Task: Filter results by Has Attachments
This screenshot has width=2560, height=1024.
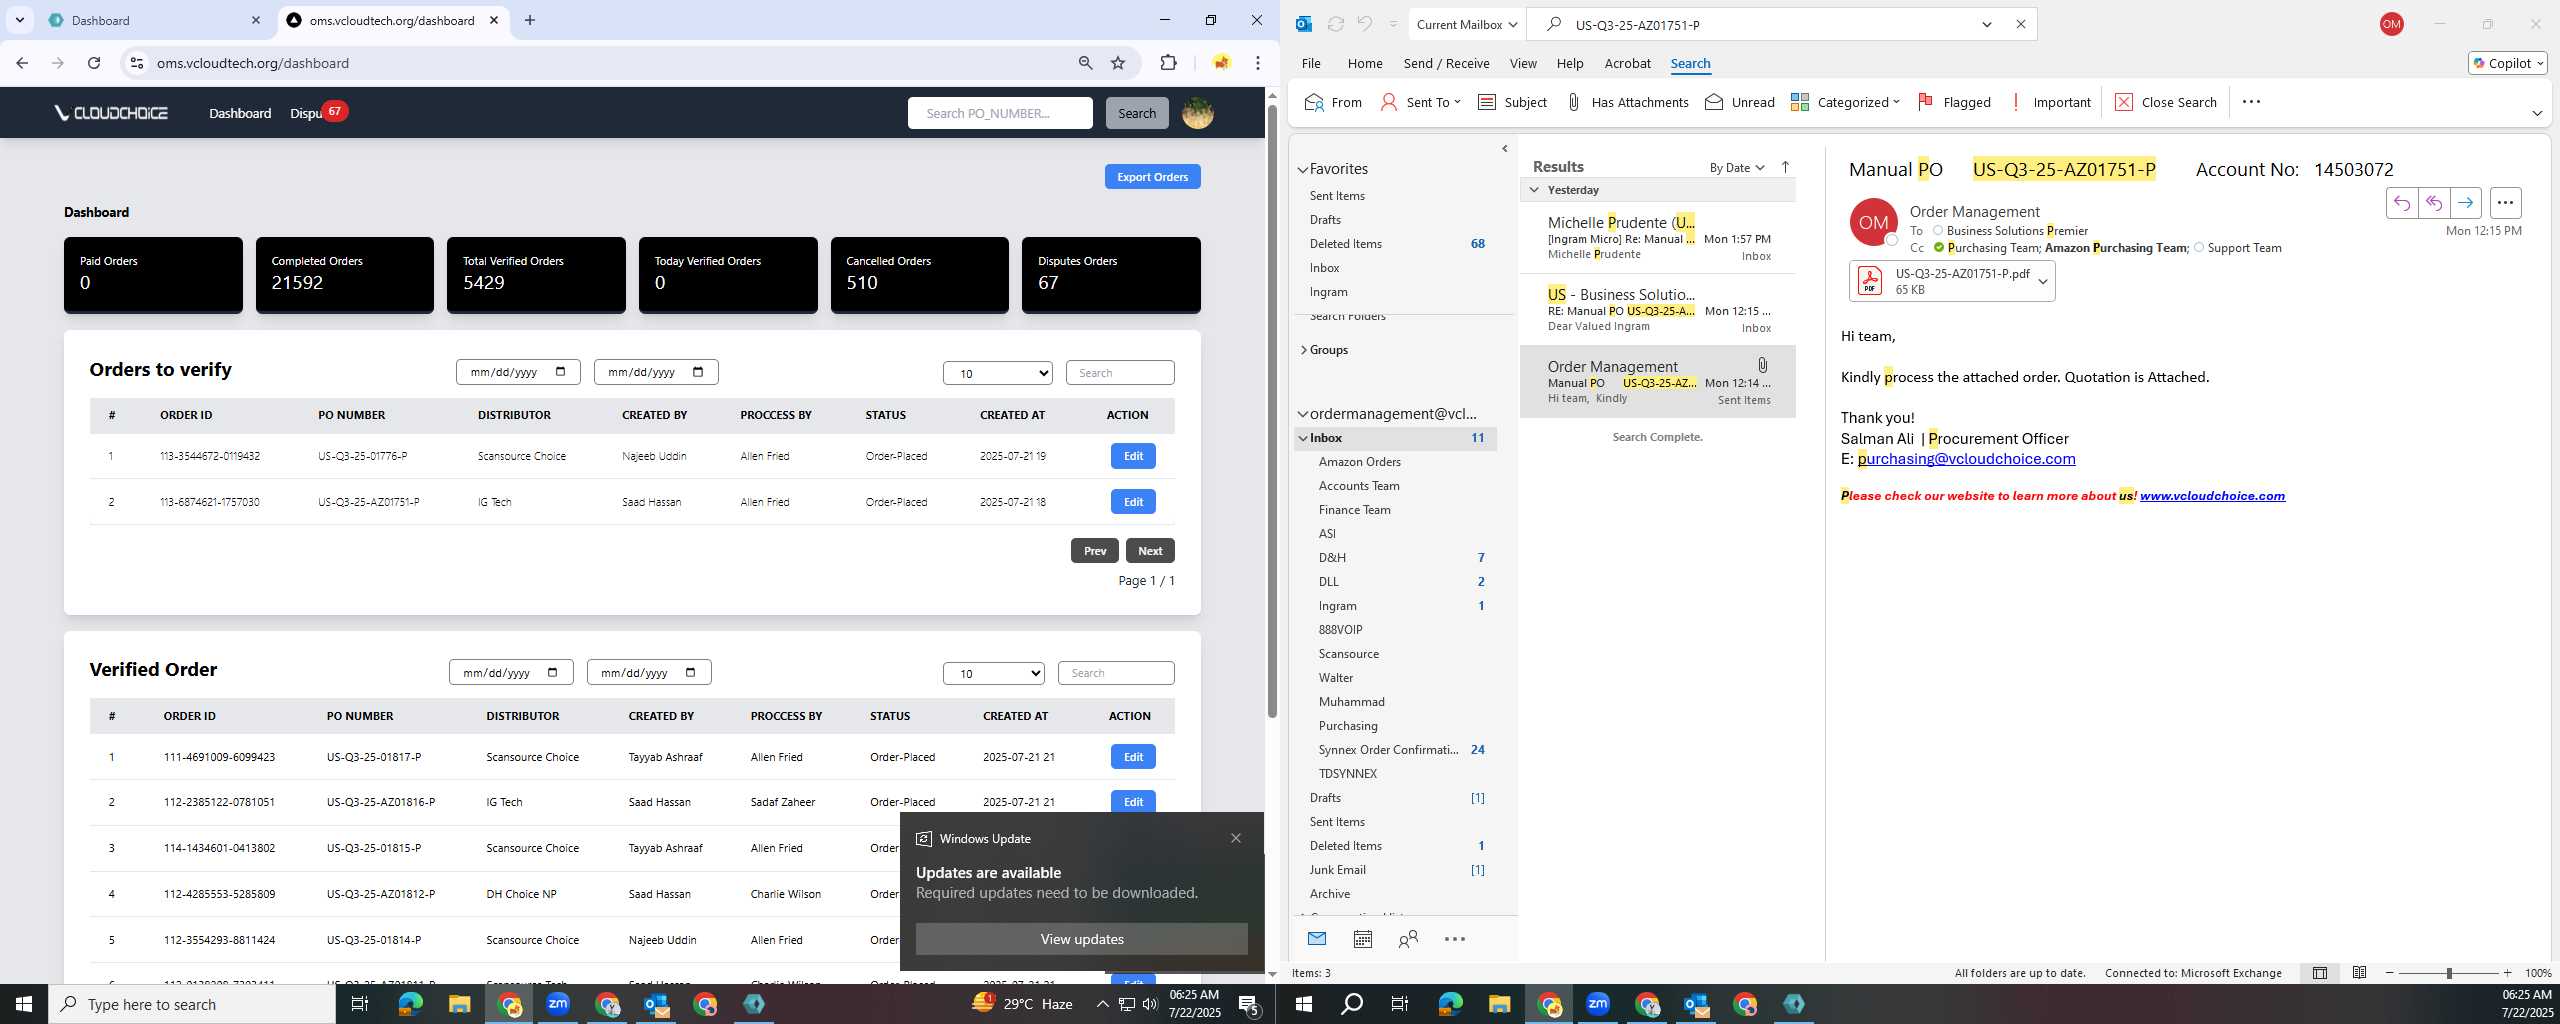Action: (x=1627, y=102)
